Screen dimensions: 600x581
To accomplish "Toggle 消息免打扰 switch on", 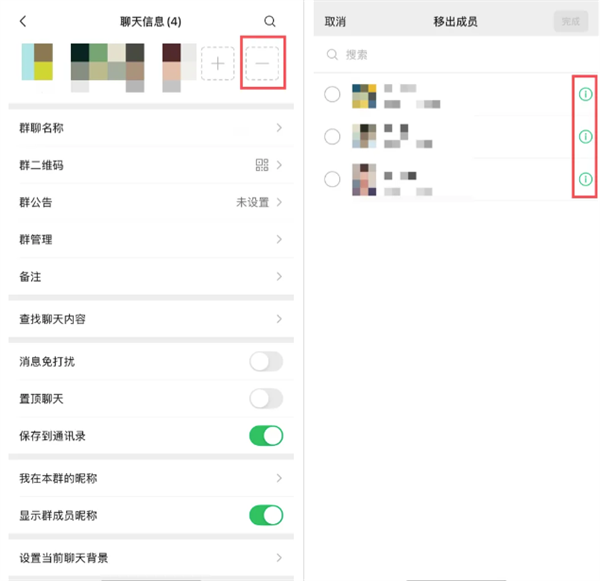I will [266, 362].
